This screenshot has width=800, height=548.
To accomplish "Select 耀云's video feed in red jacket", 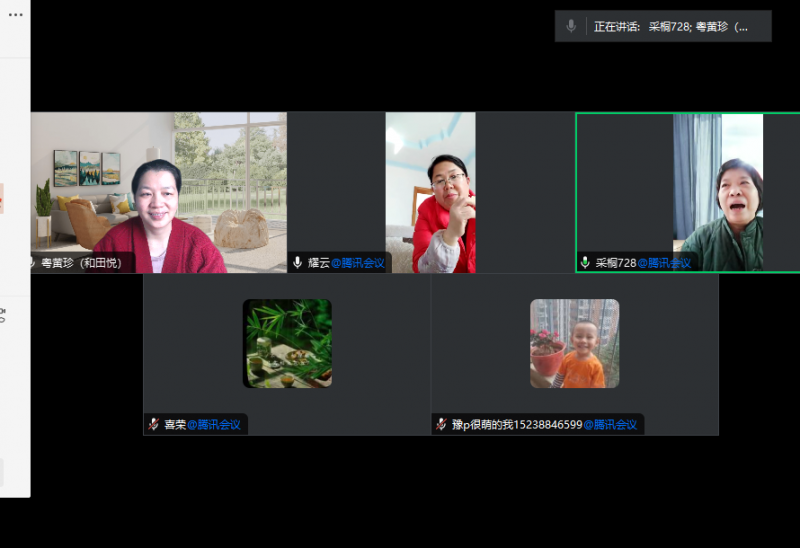I will pyautogui.click(x=431, y=192).
